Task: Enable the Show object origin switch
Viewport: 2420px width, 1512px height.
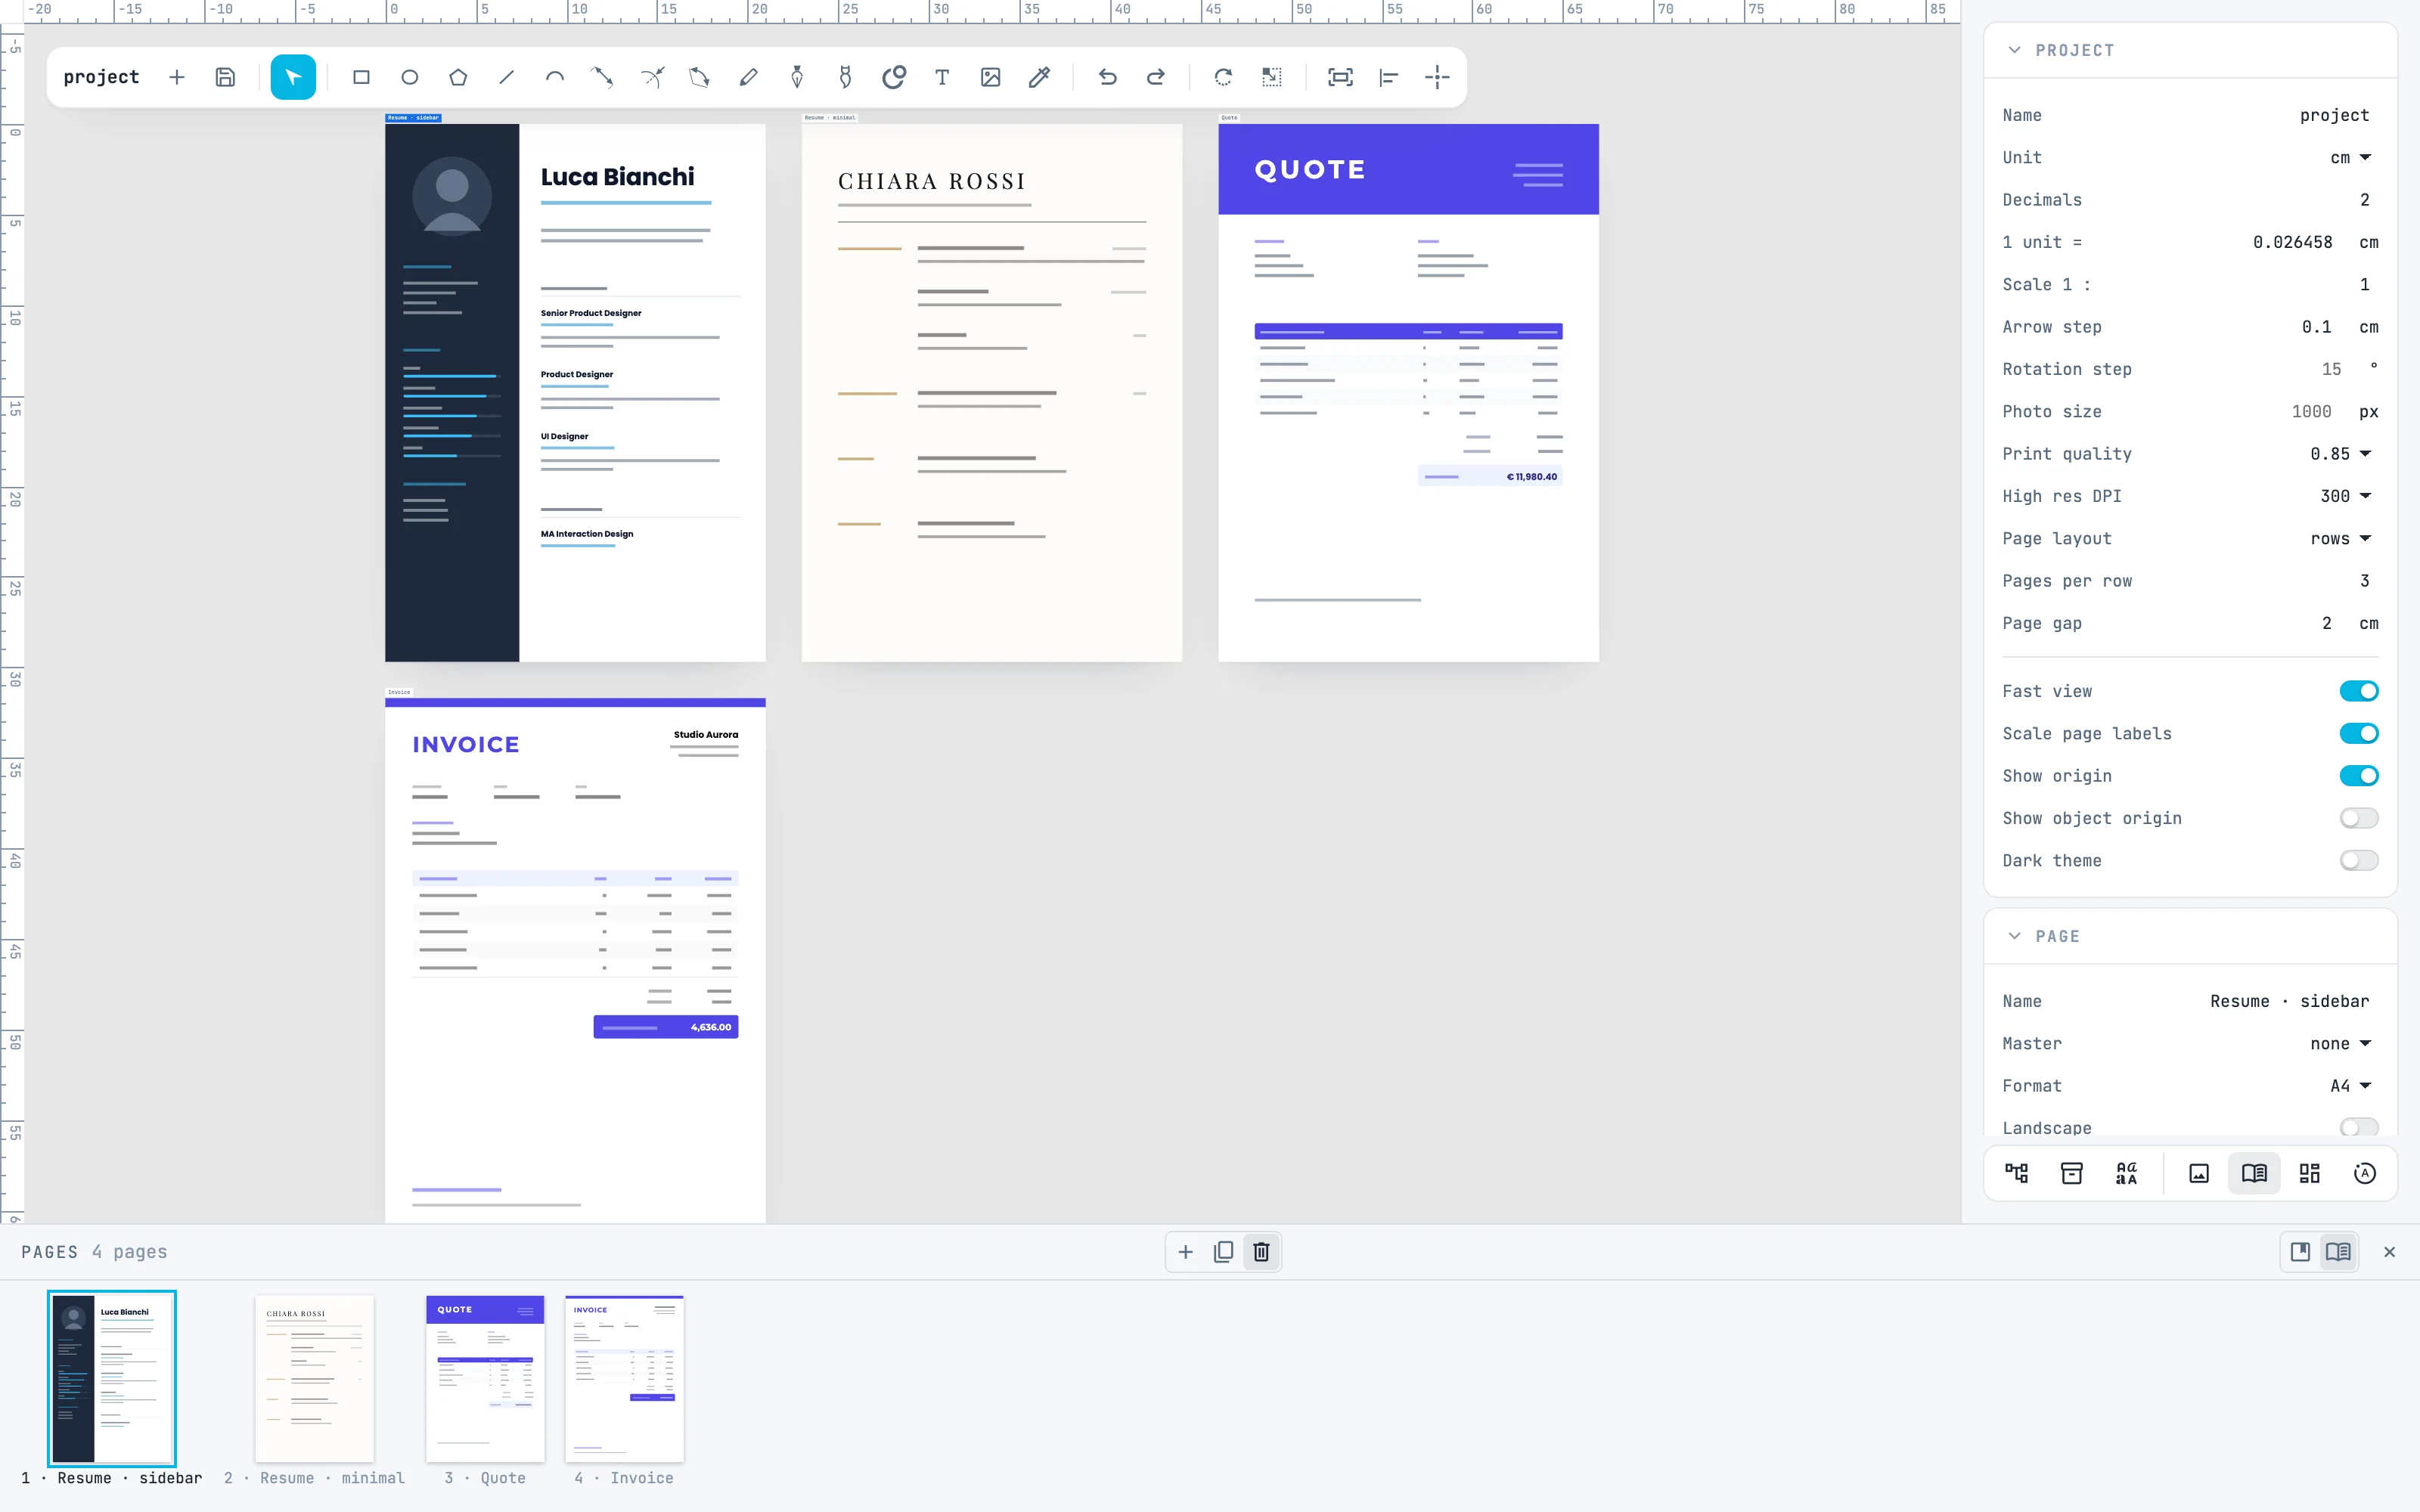Action: [2358, 818]
